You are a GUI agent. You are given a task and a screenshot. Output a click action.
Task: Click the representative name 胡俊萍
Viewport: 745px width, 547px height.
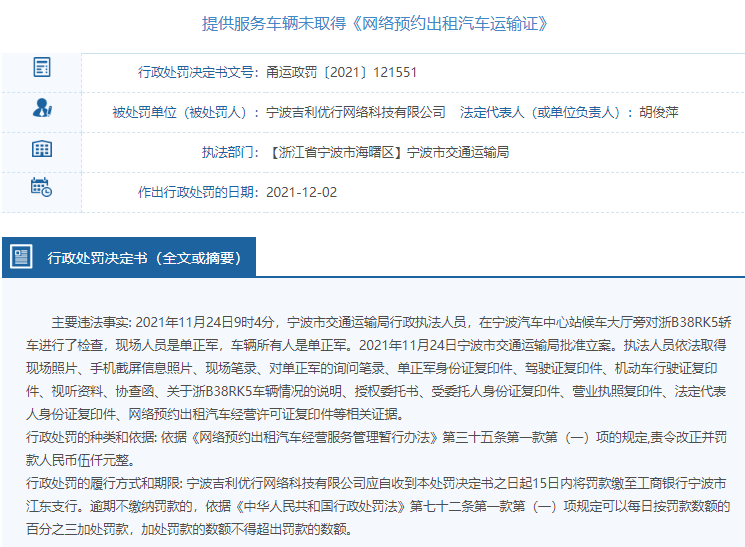(x=658, y=113)
